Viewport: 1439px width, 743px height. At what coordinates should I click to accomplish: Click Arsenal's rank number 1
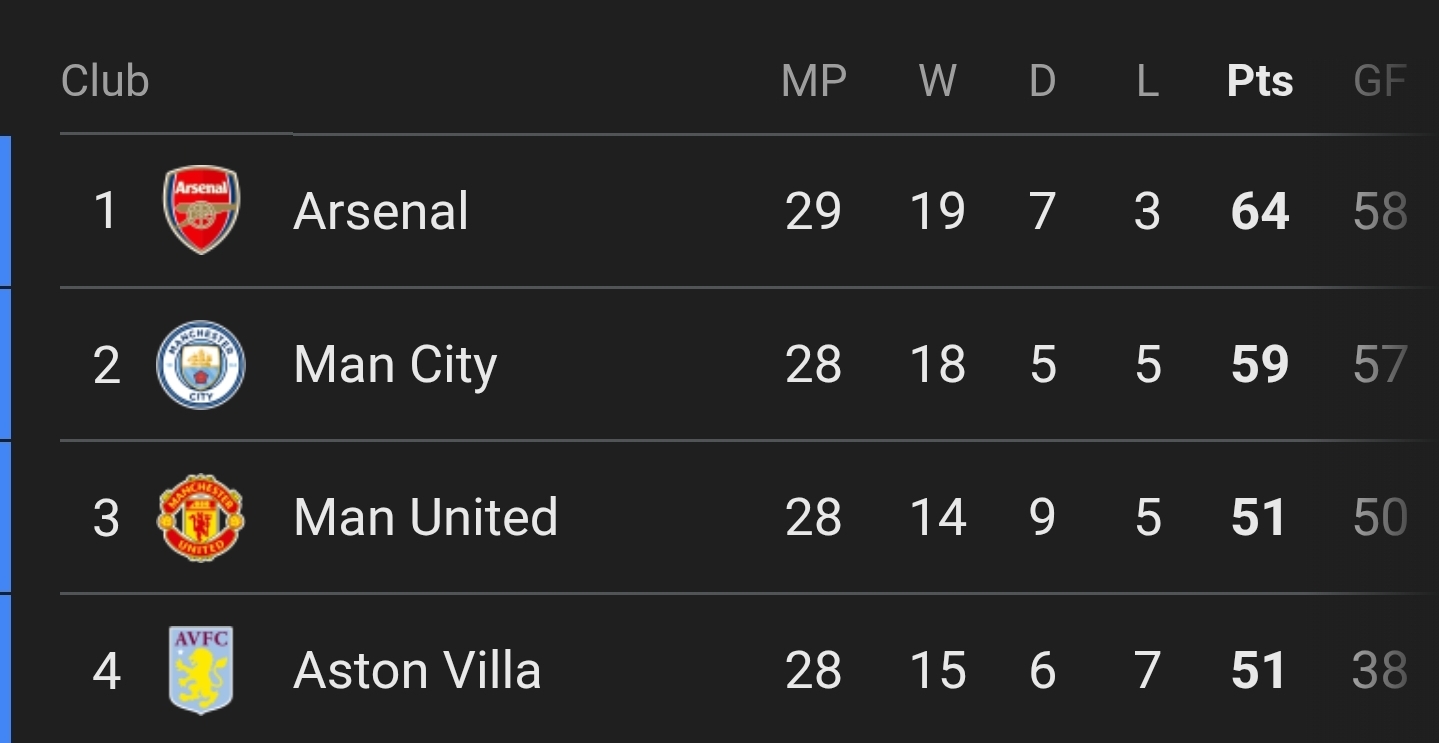point(105,211)
